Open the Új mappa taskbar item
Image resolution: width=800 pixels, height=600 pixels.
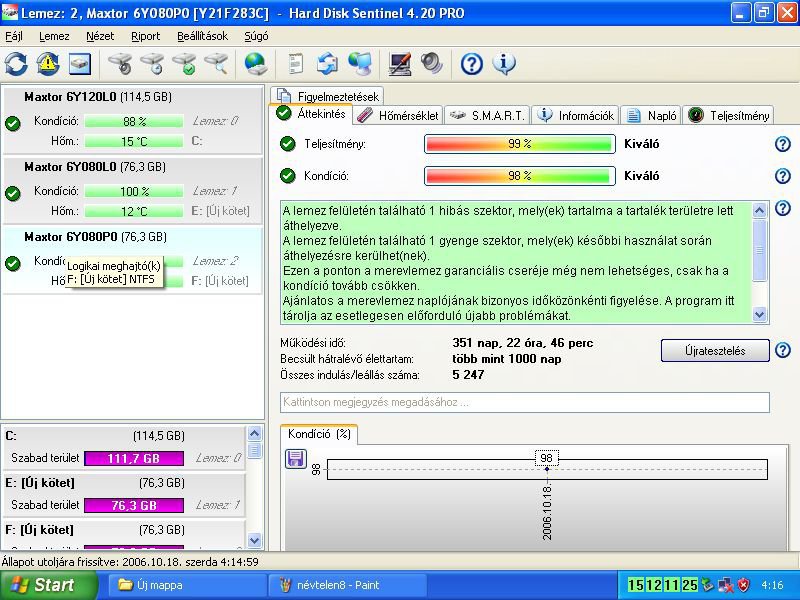pos(187,585)
